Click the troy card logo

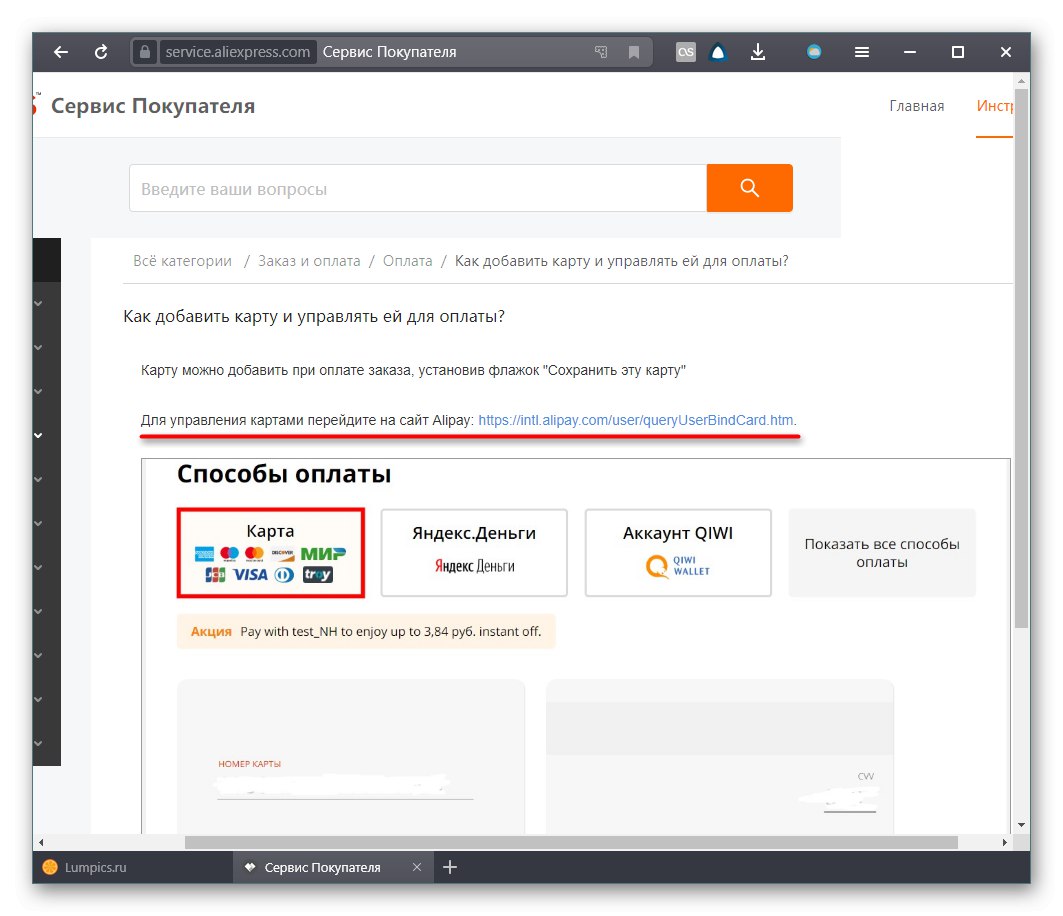(317, 575)
